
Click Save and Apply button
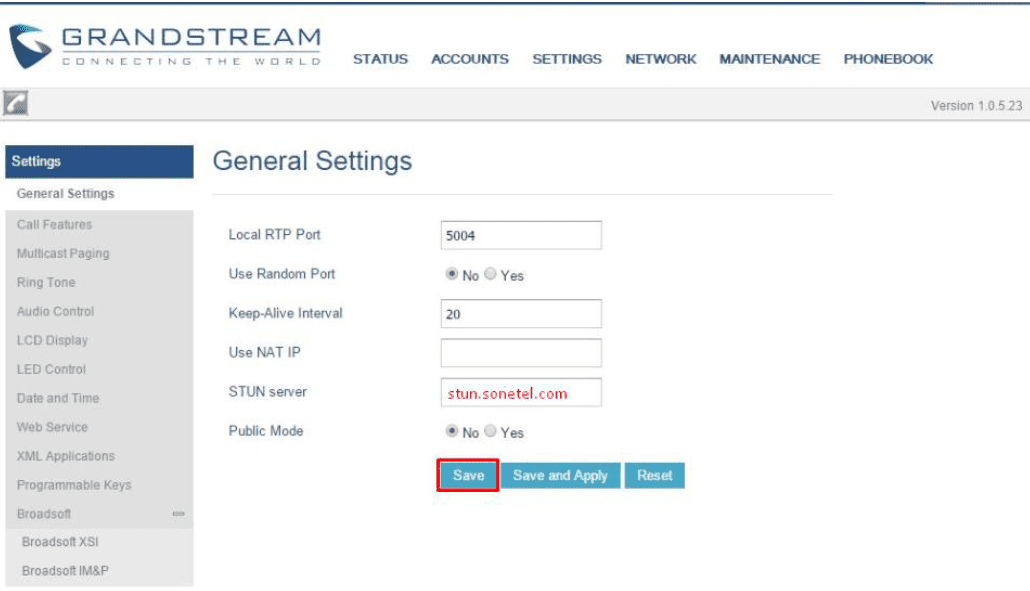pos(560,476)
